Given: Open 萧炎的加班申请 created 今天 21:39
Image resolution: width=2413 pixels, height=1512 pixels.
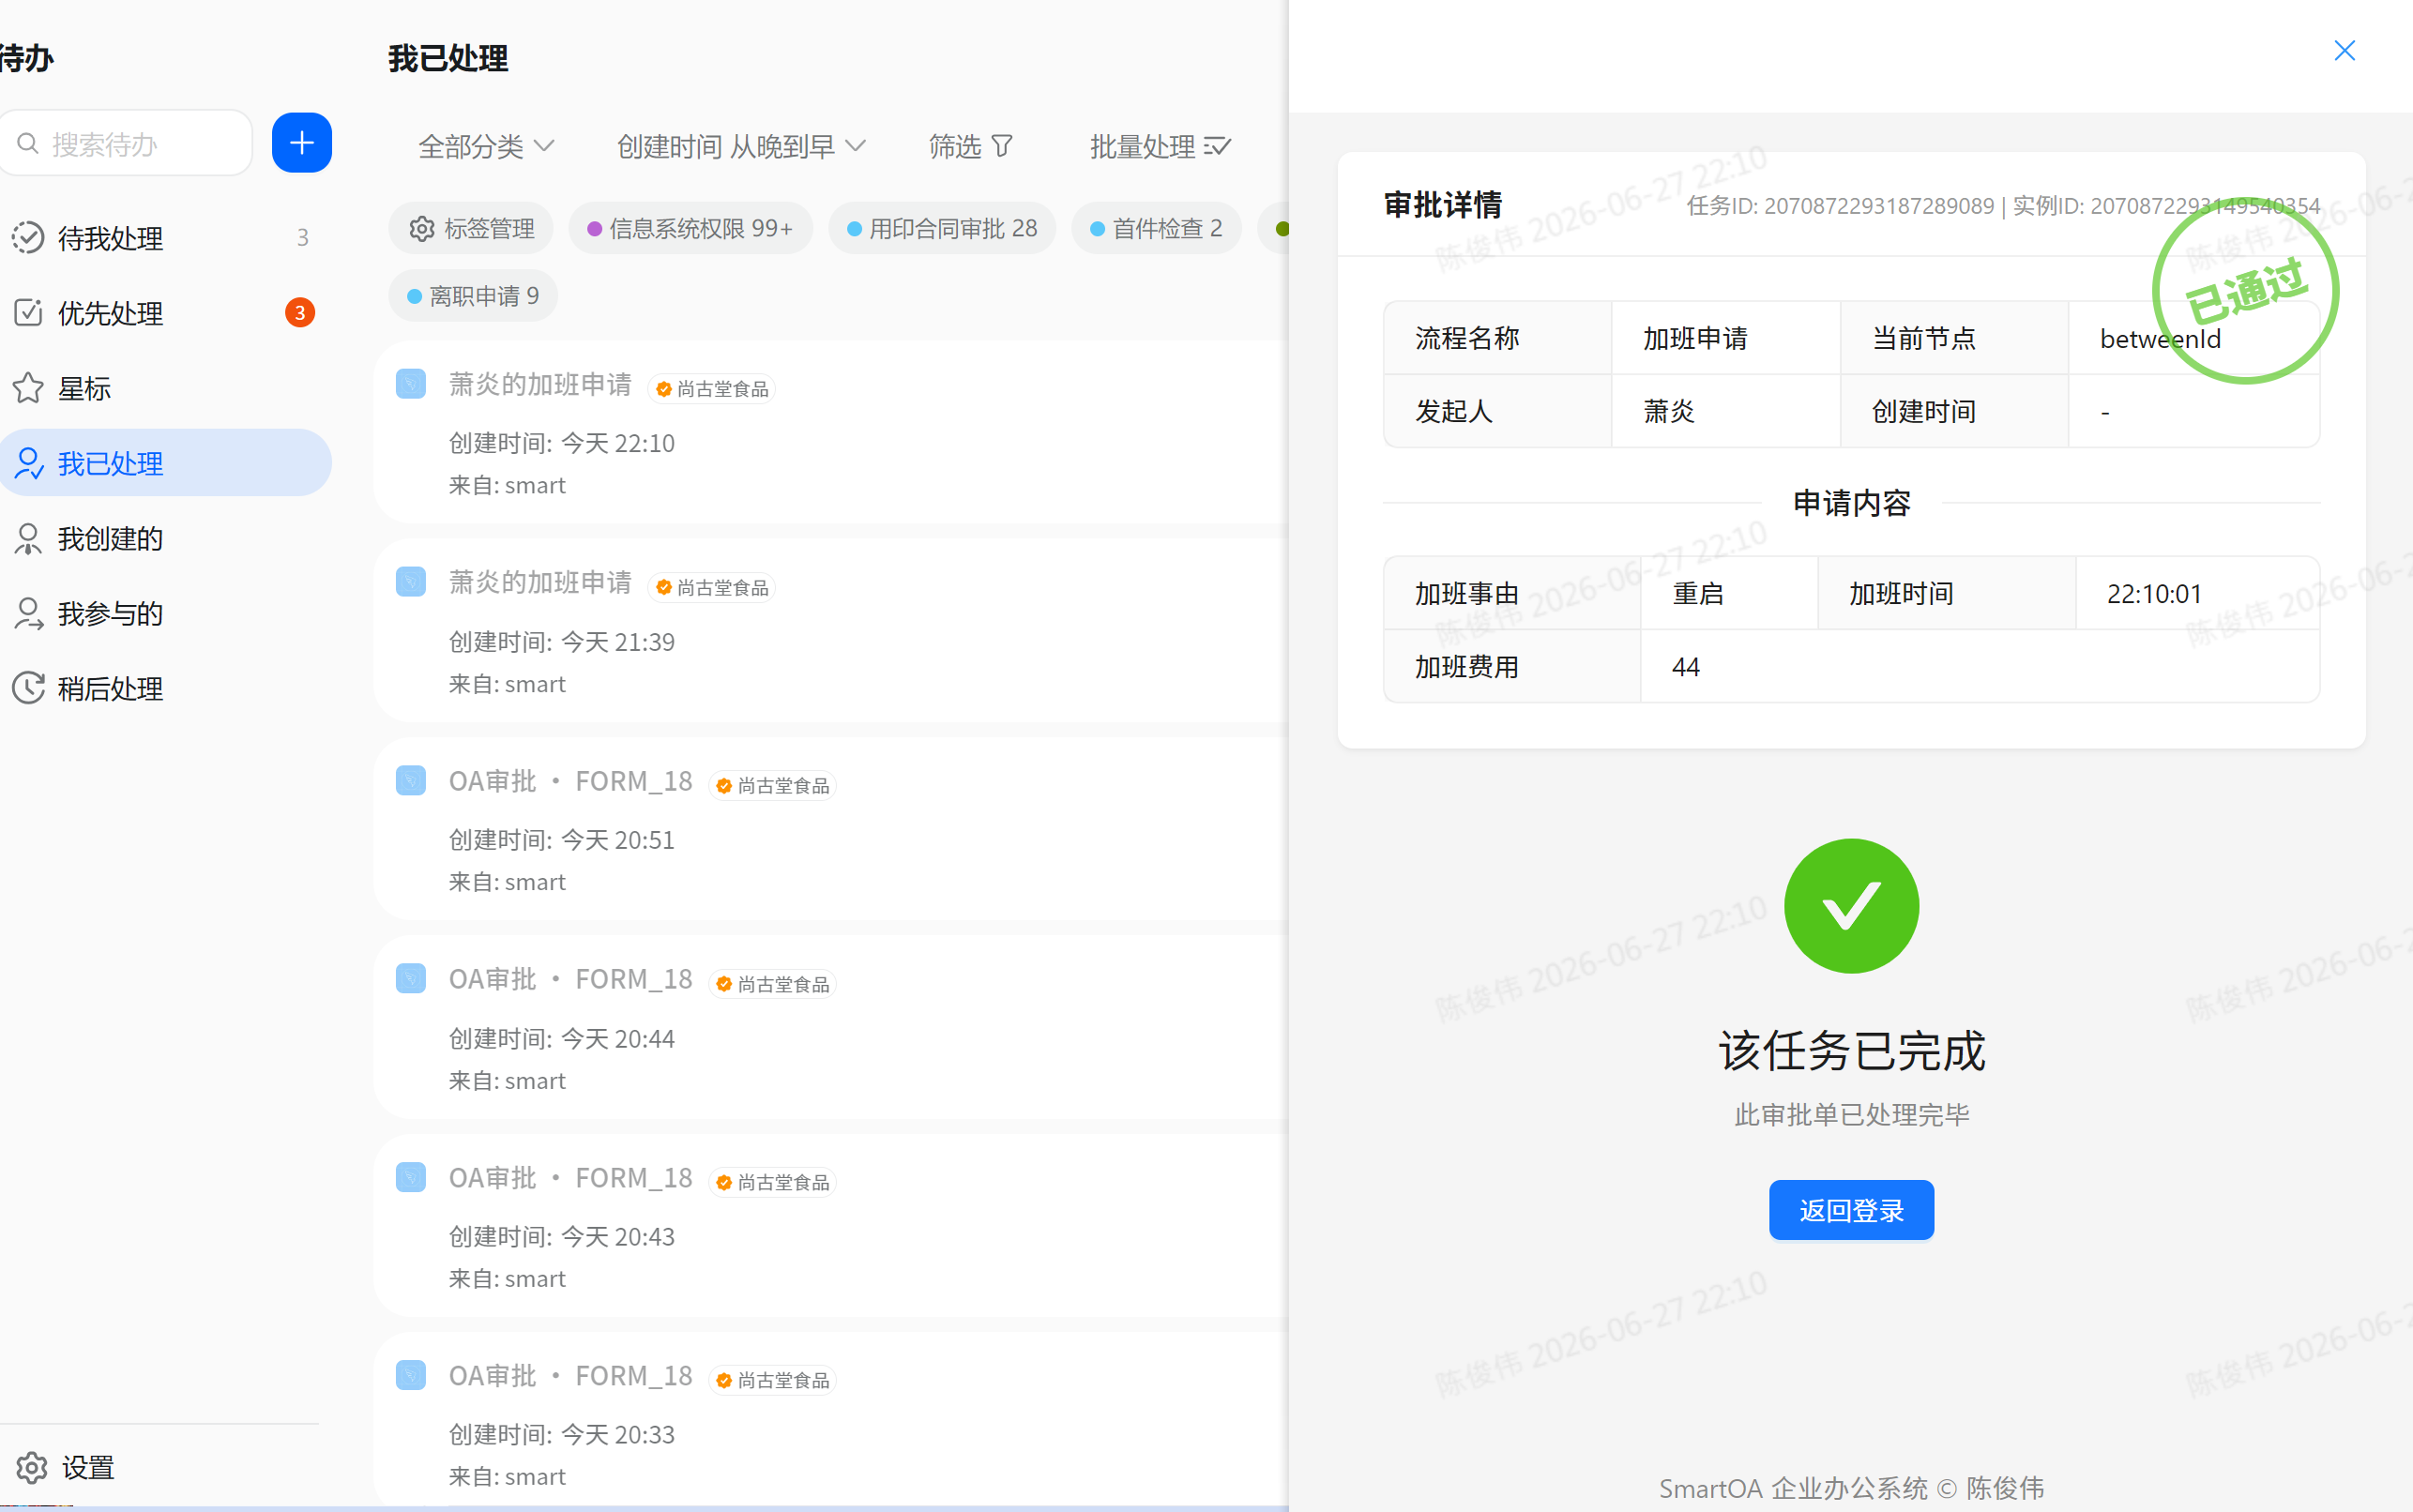Looking at the screenshot, I should click(832, 630).
